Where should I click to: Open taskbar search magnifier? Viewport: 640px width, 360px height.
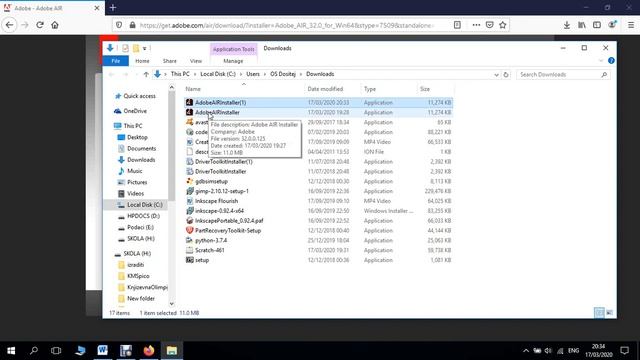(x=34, y=350)
